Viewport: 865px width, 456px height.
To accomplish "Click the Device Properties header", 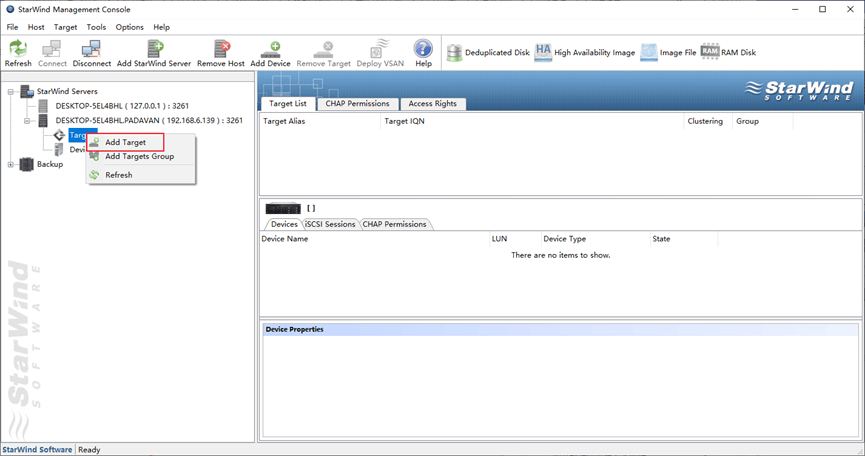I will tap(560, 329).
